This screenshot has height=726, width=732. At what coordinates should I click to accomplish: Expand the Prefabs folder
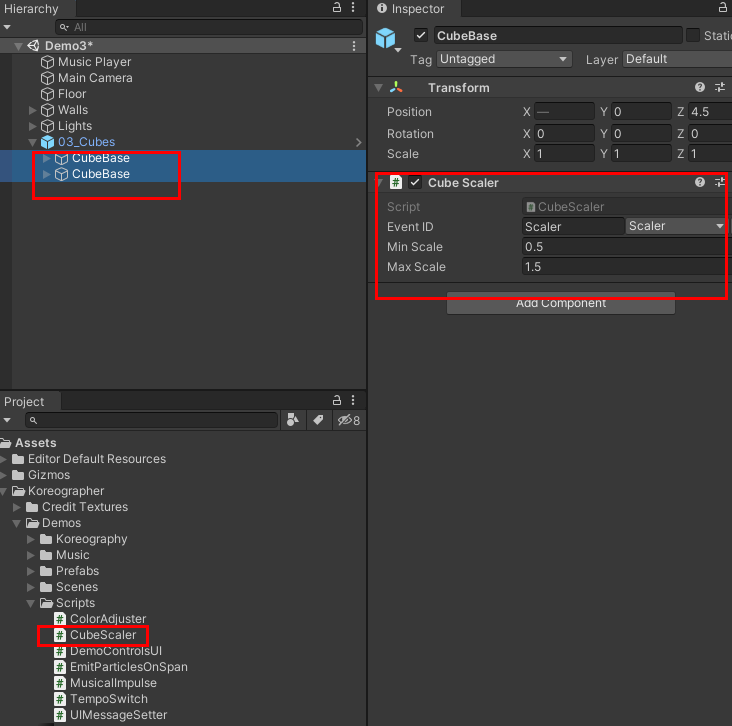click(x=31, y=571)
